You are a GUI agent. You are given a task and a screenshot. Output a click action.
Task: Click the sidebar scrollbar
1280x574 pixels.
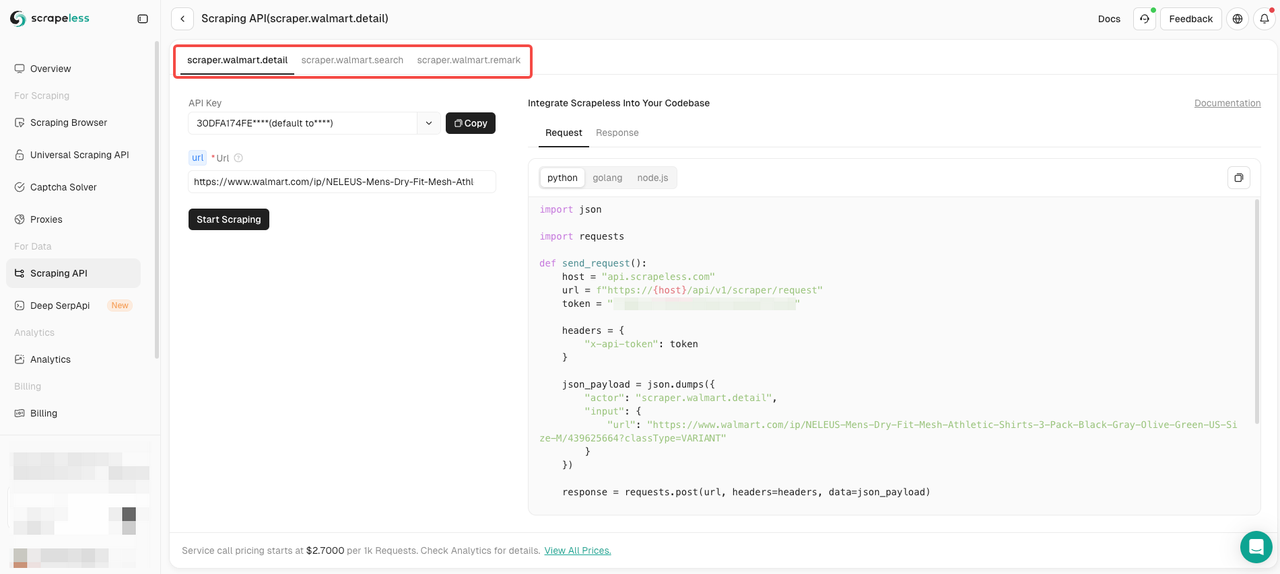(x=156, y=200)
